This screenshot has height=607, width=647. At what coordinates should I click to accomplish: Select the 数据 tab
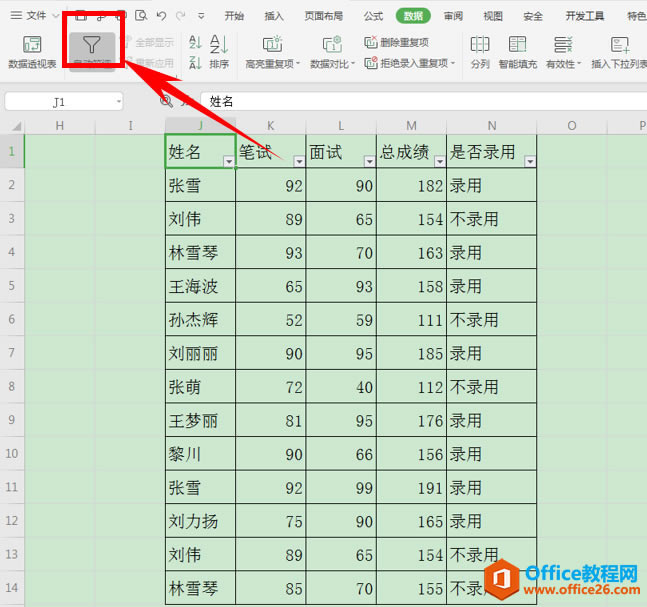pyautogui.click(x=413, y=16)
